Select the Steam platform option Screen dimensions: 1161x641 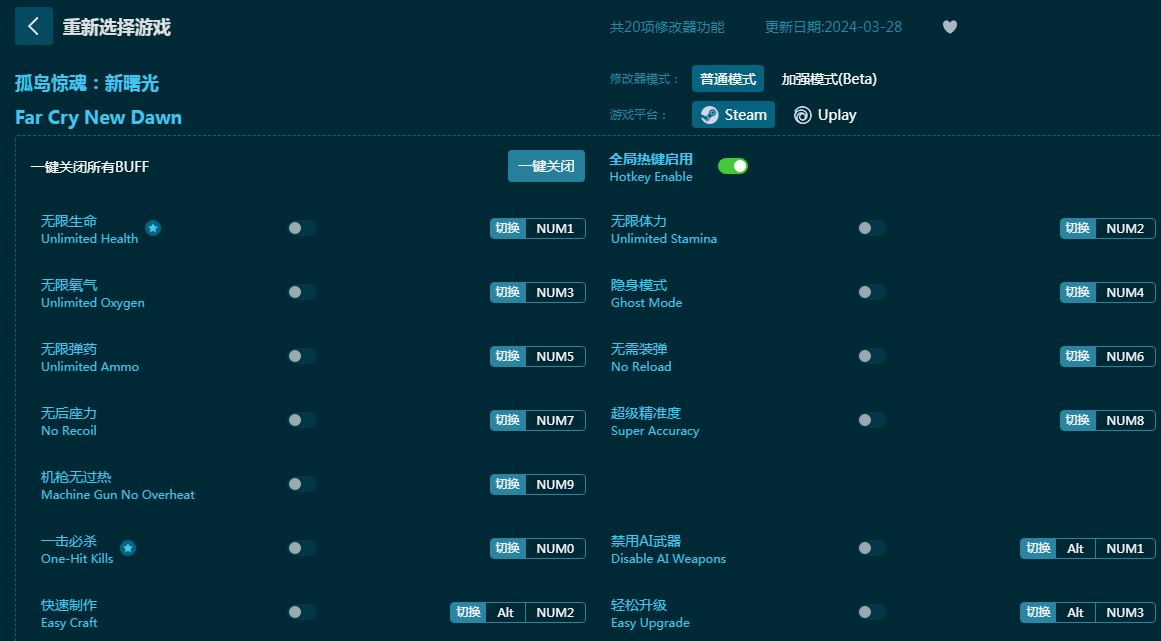click(733, 115)
